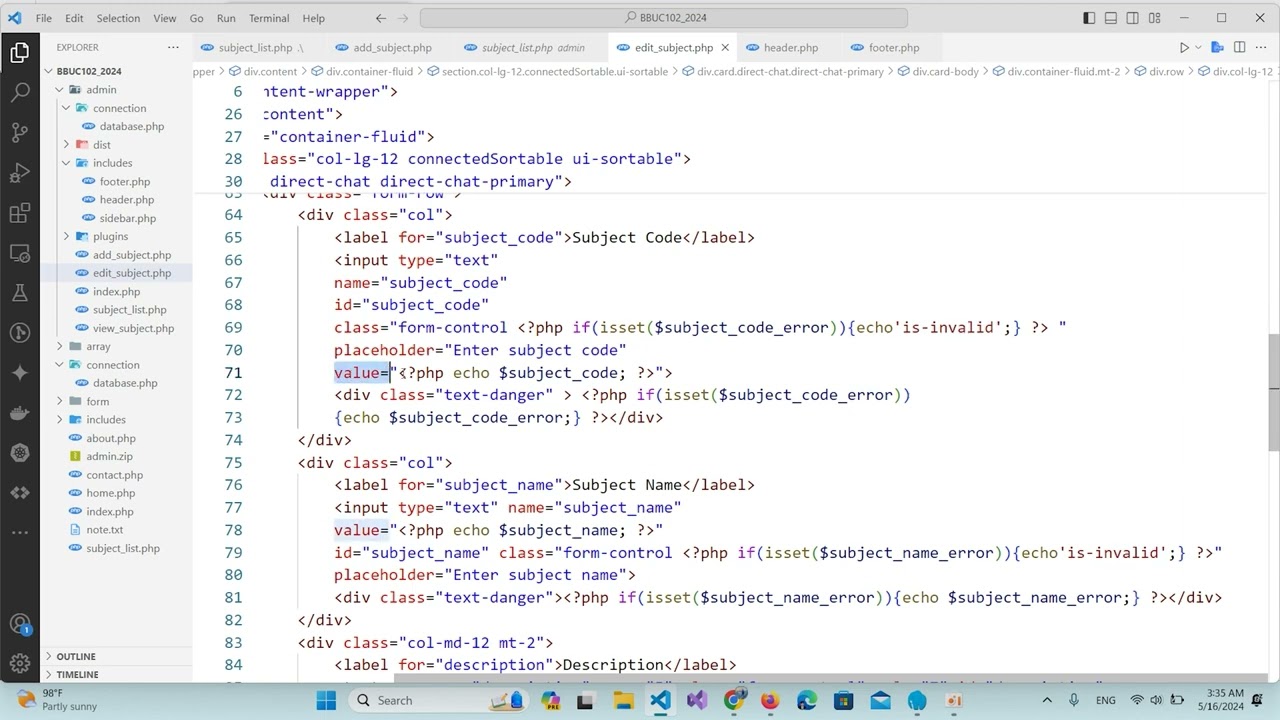Open note.txt in the explorer
The image size is (1280, 720).
(x=104, y=530)
